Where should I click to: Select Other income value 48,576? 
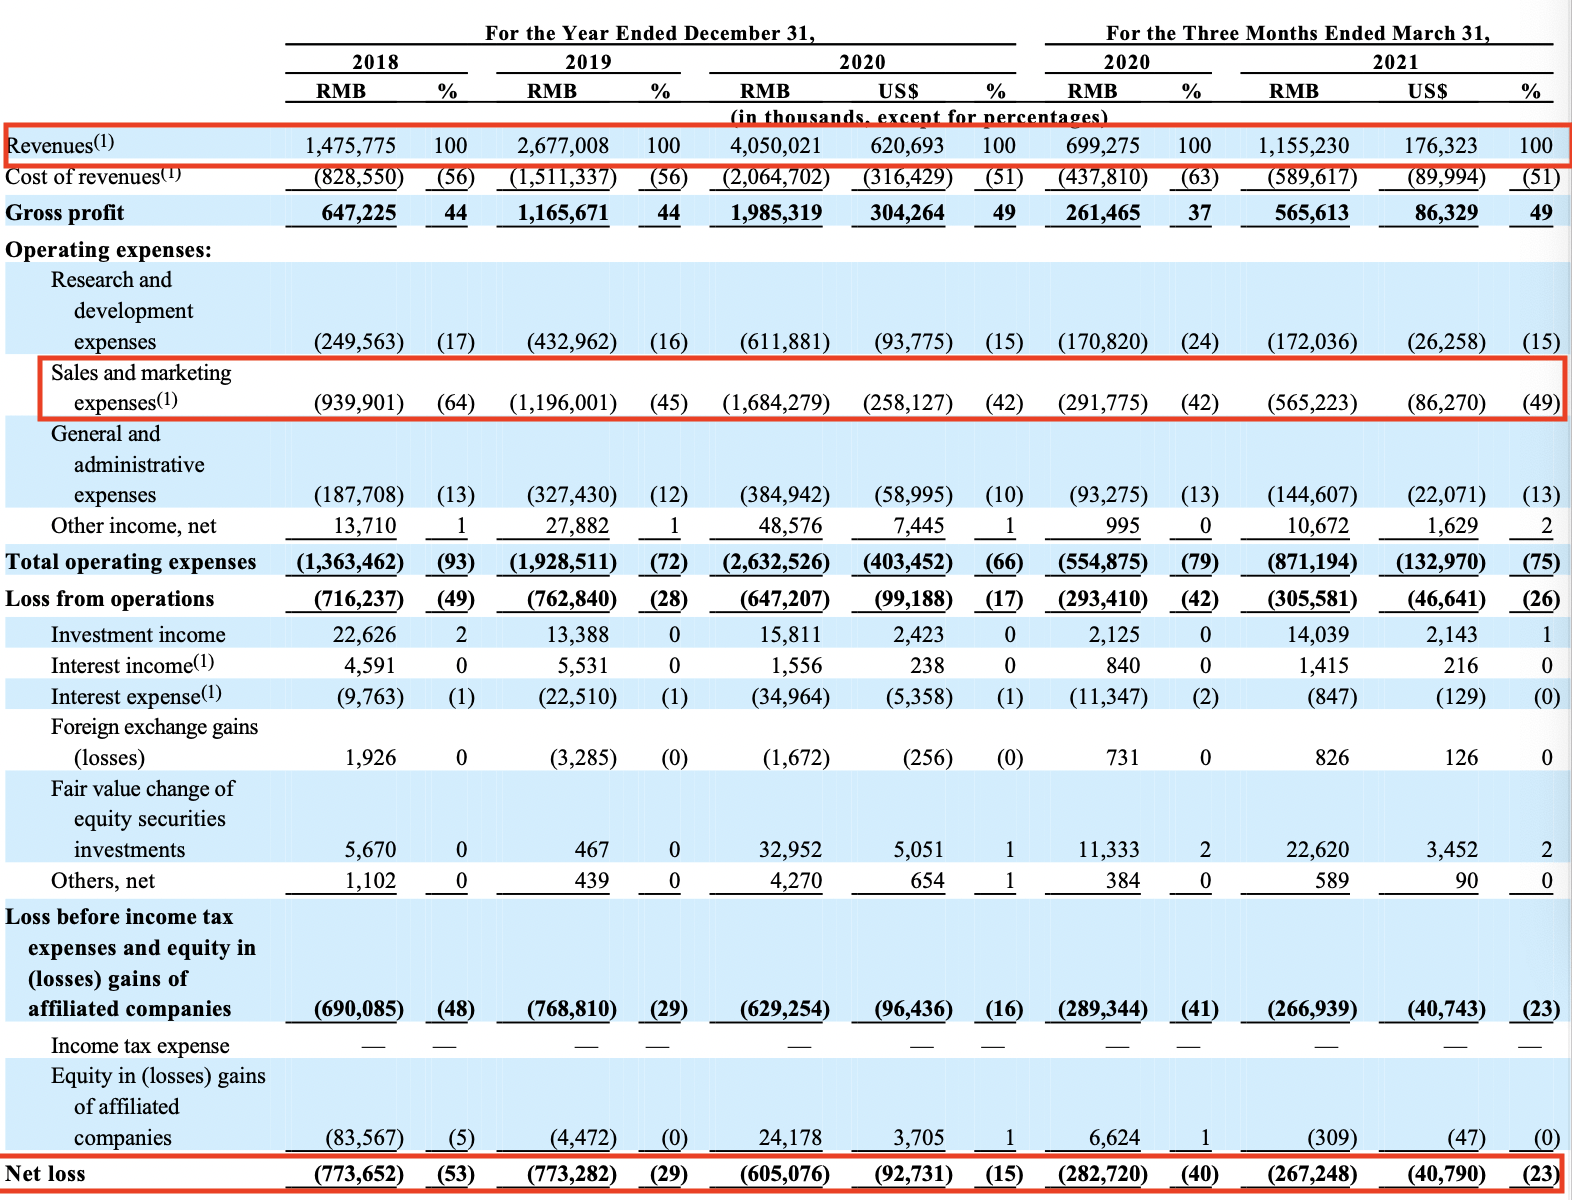tap(789, 526)
